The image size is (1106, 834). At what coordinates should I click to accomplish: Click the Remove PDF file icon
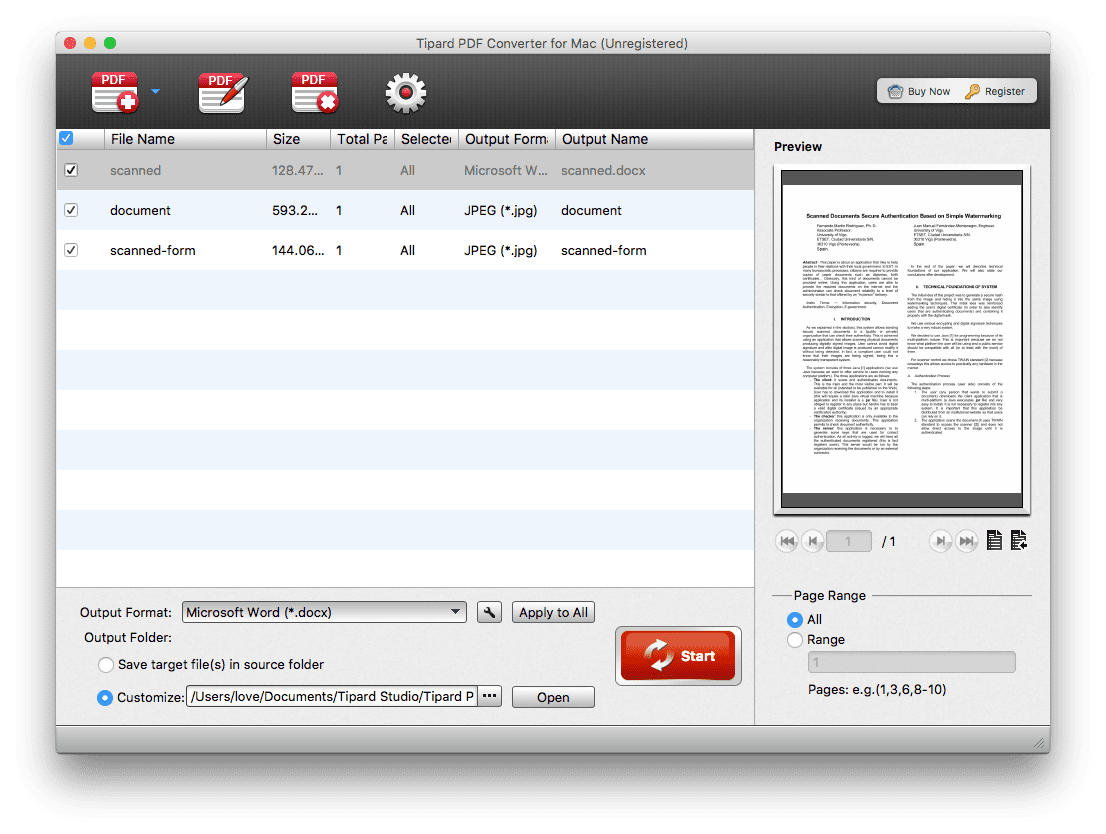pos(314,93)
